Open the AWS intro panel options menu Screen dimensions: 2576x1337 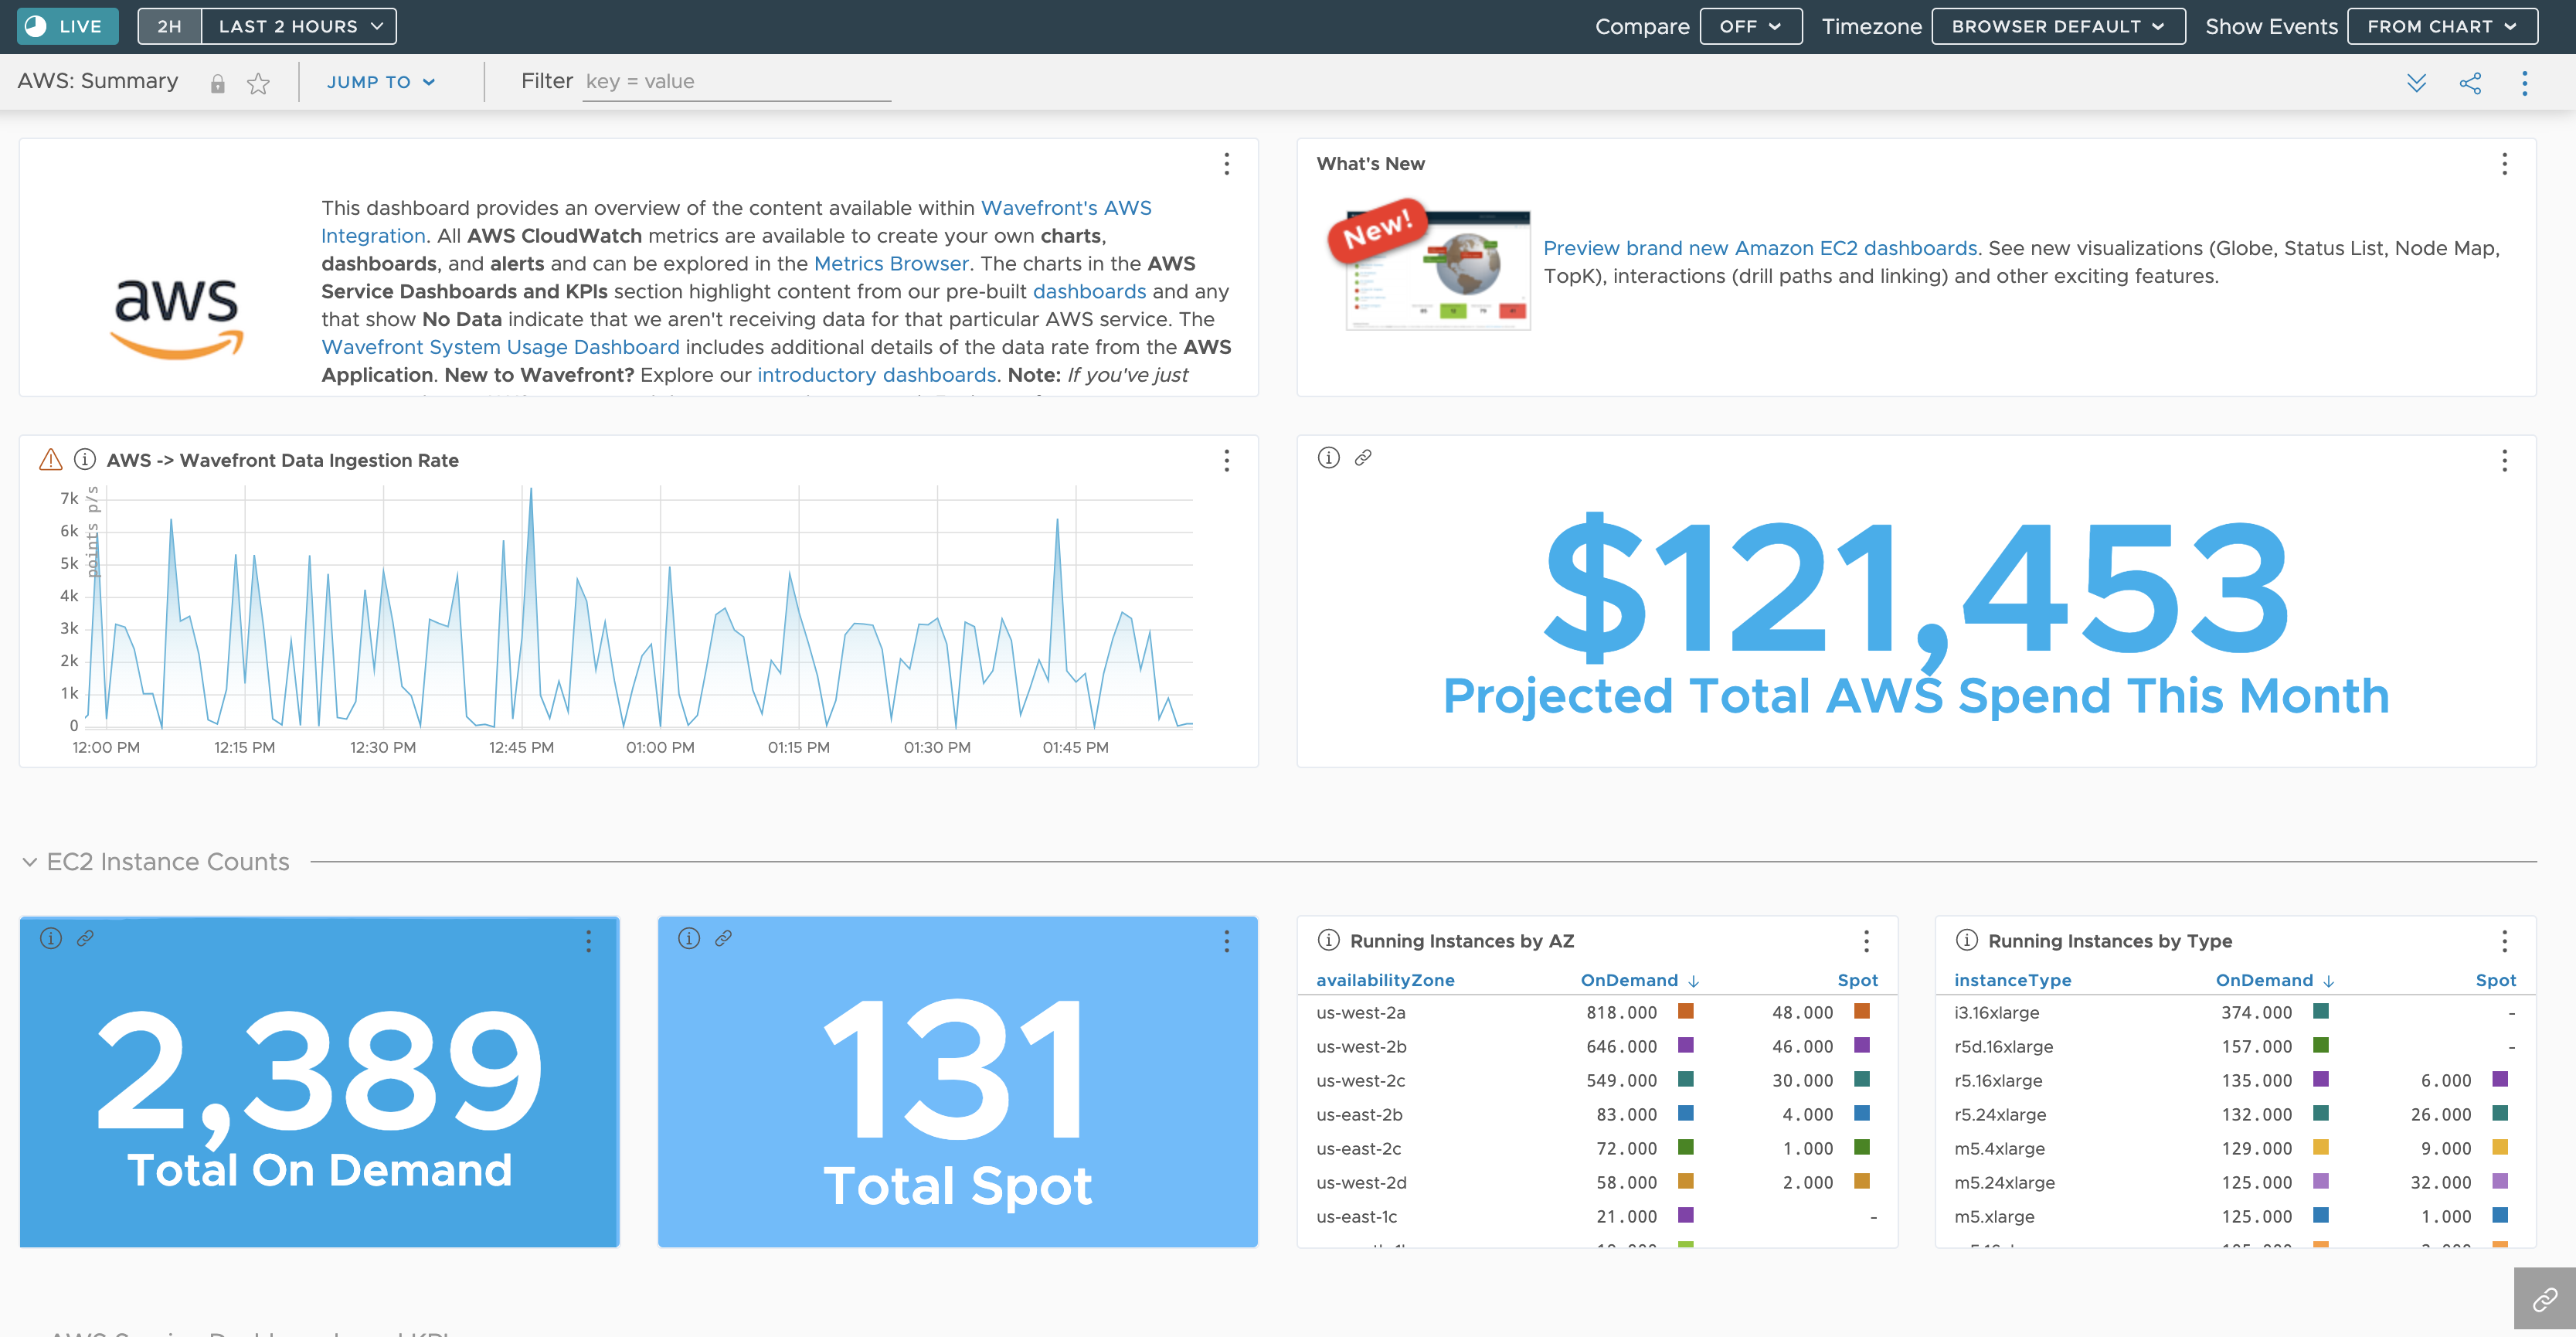click(x=1227, y=164)
